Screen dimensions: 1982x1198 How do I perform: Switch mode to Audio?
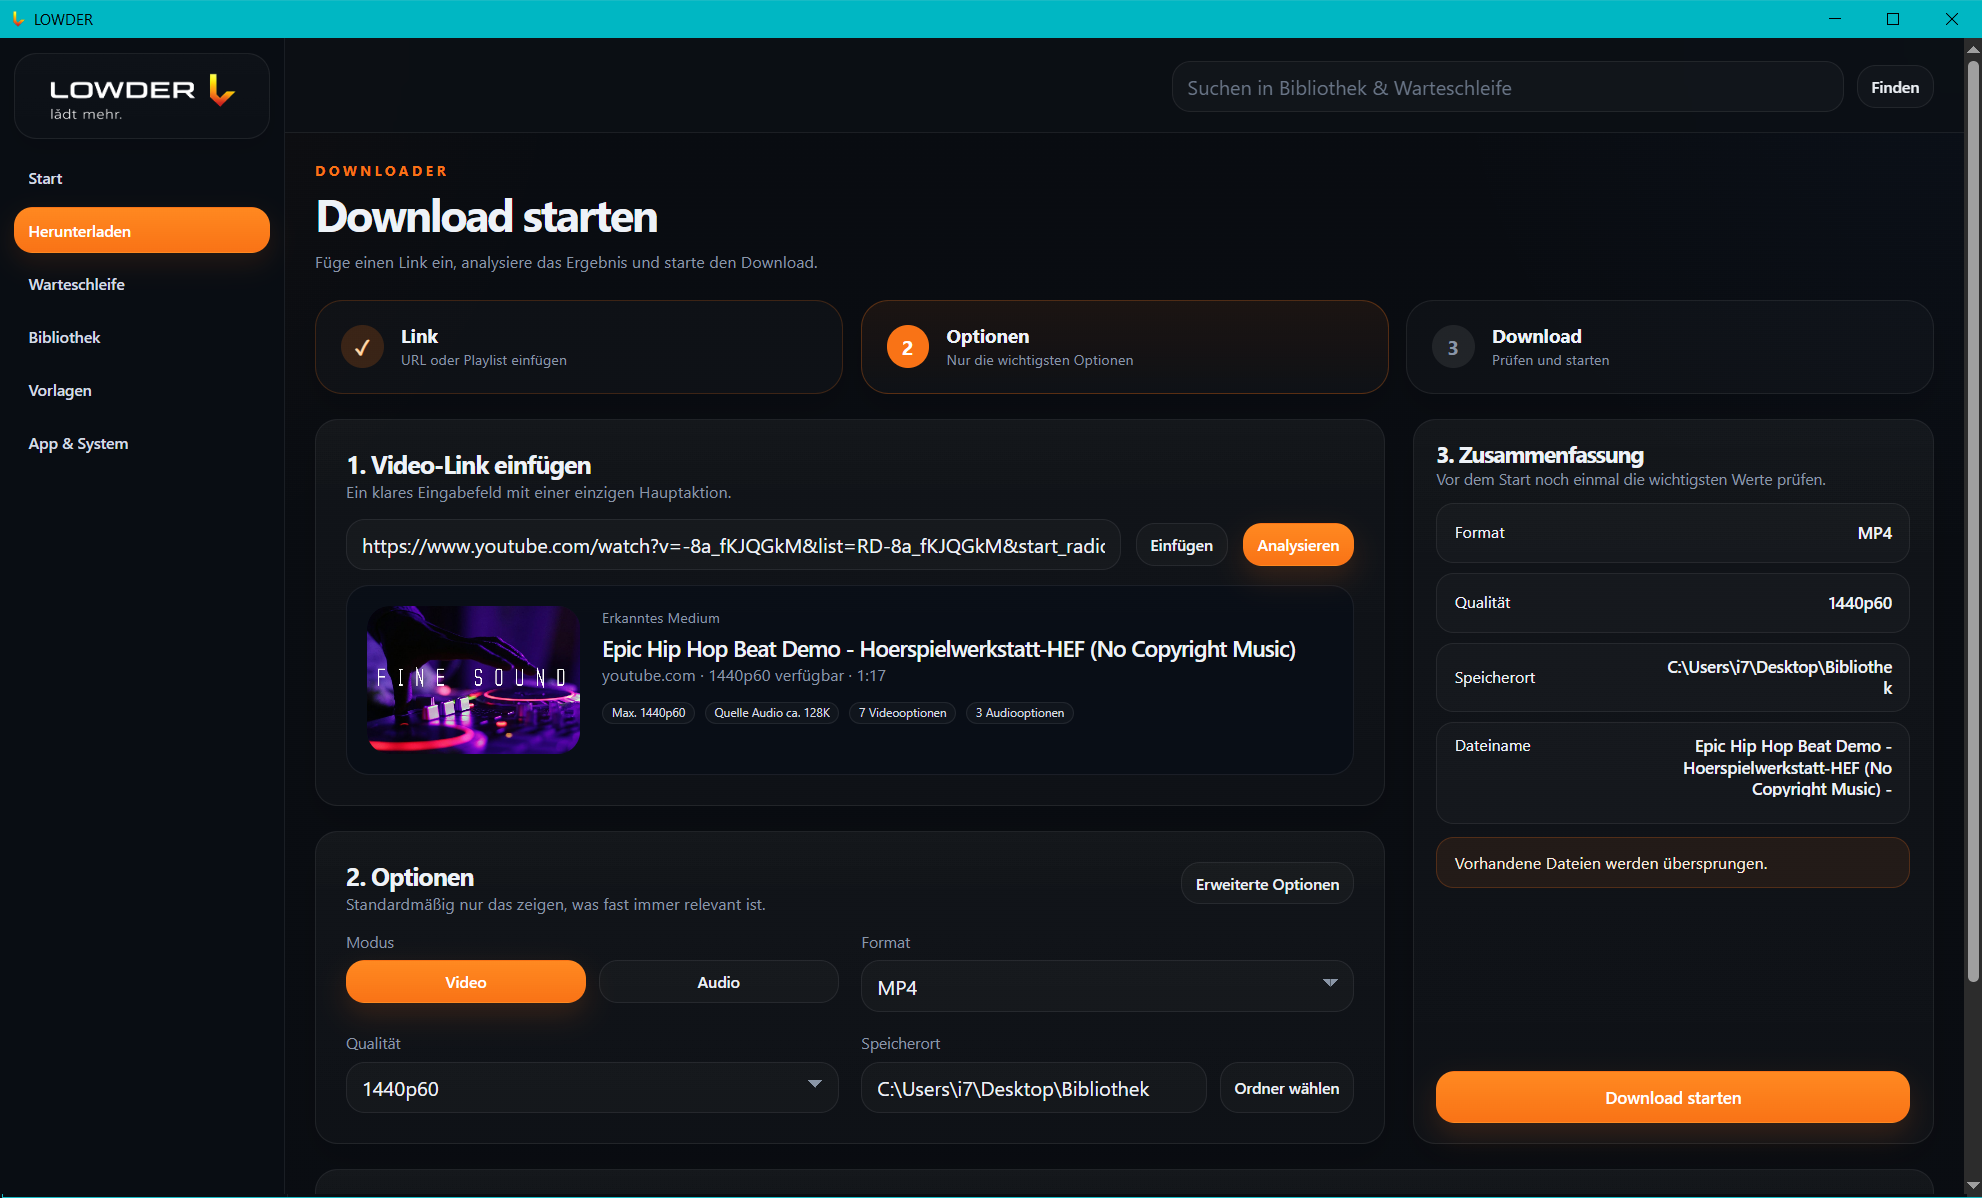point(718,982)
